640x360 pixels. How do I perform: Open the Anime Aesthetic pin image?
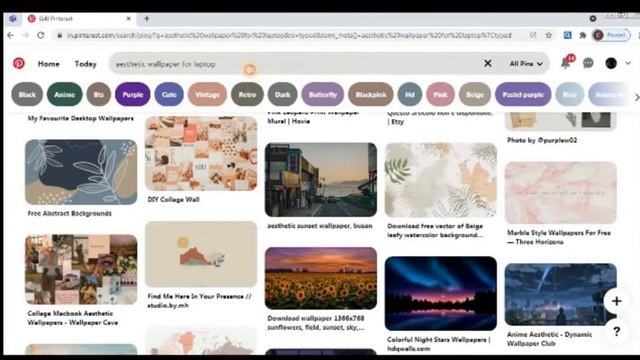coord(561,294)
